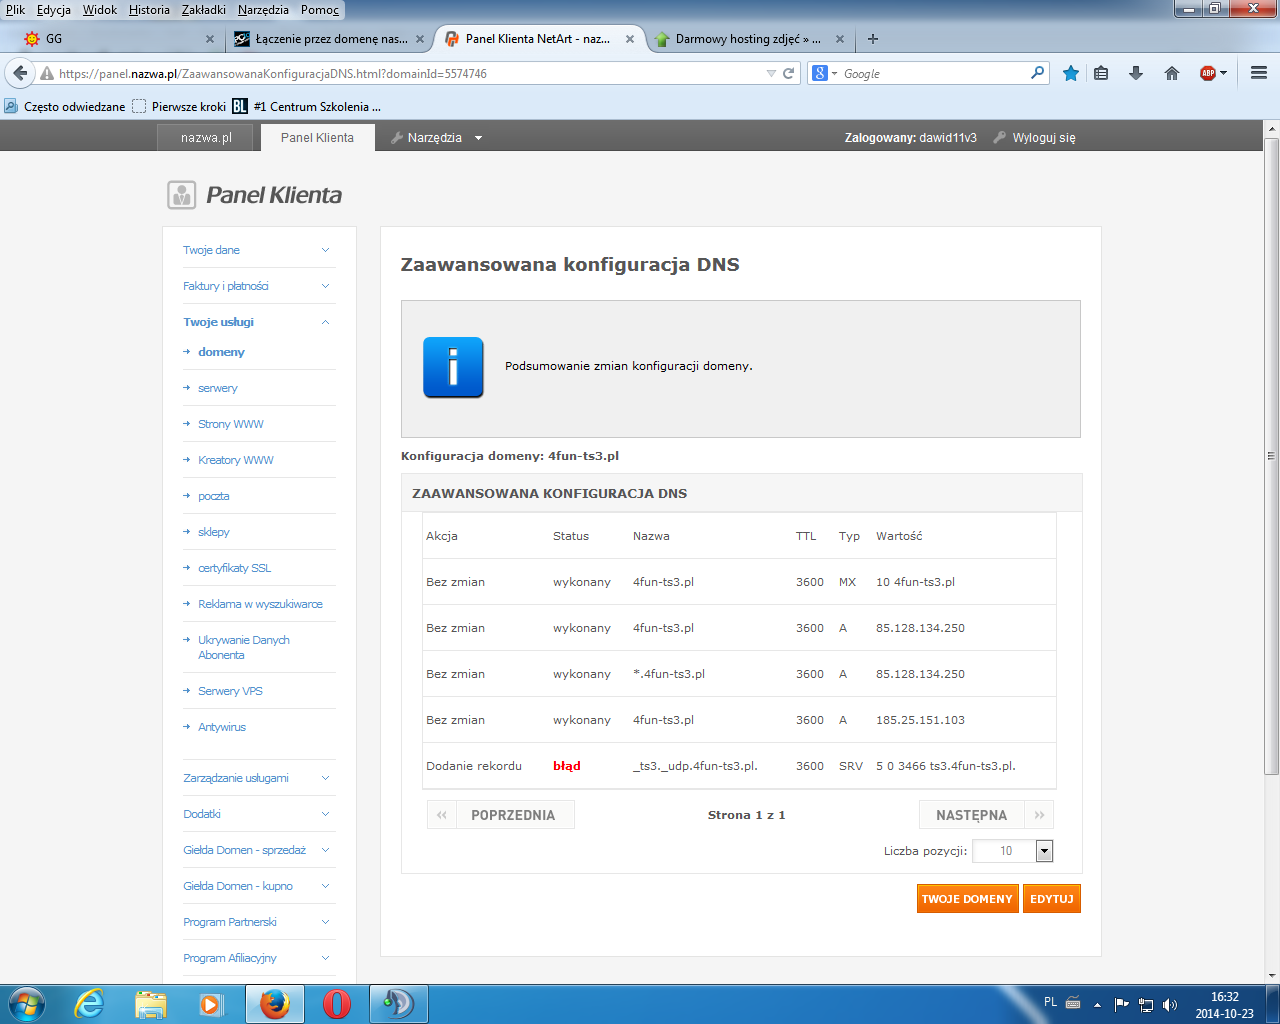The height and width of the screenshot is (1024, 1280).
Task: Open volume speaker tray icon
Action: (1170, 1004)
